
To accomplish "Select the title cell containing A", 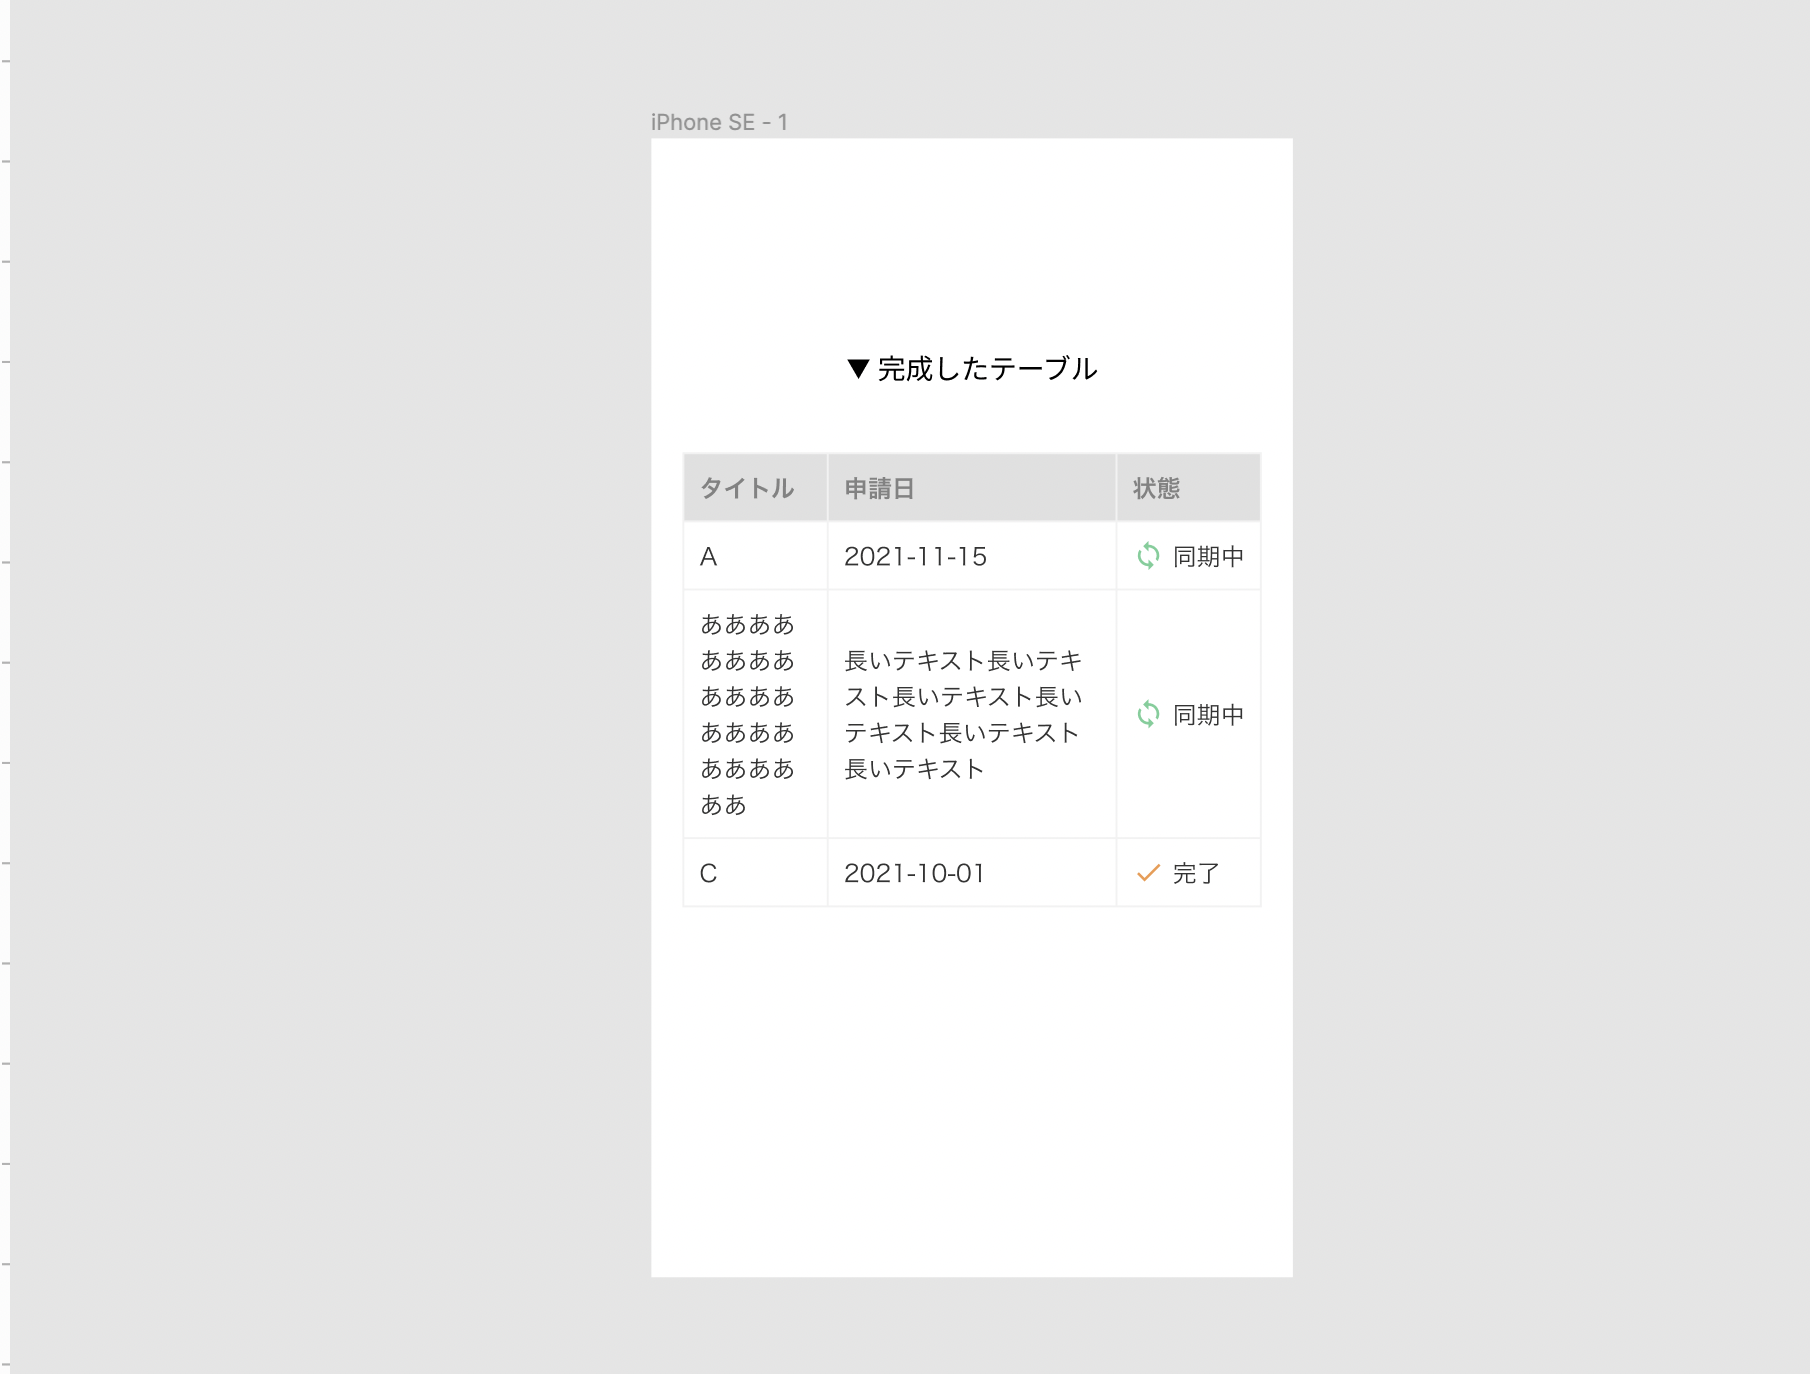I will [709, 557].
